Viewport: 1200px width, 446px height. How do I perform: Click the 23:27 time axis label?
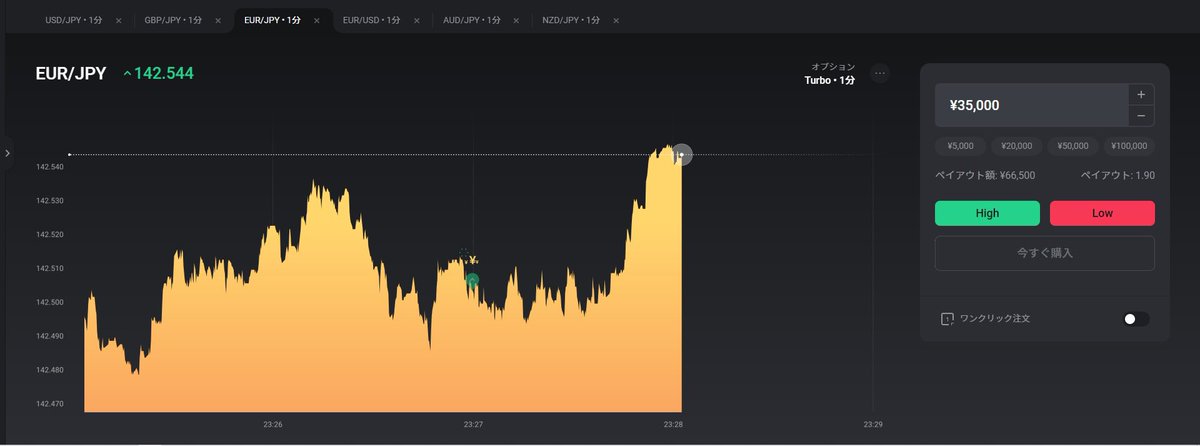click(473, 424)
